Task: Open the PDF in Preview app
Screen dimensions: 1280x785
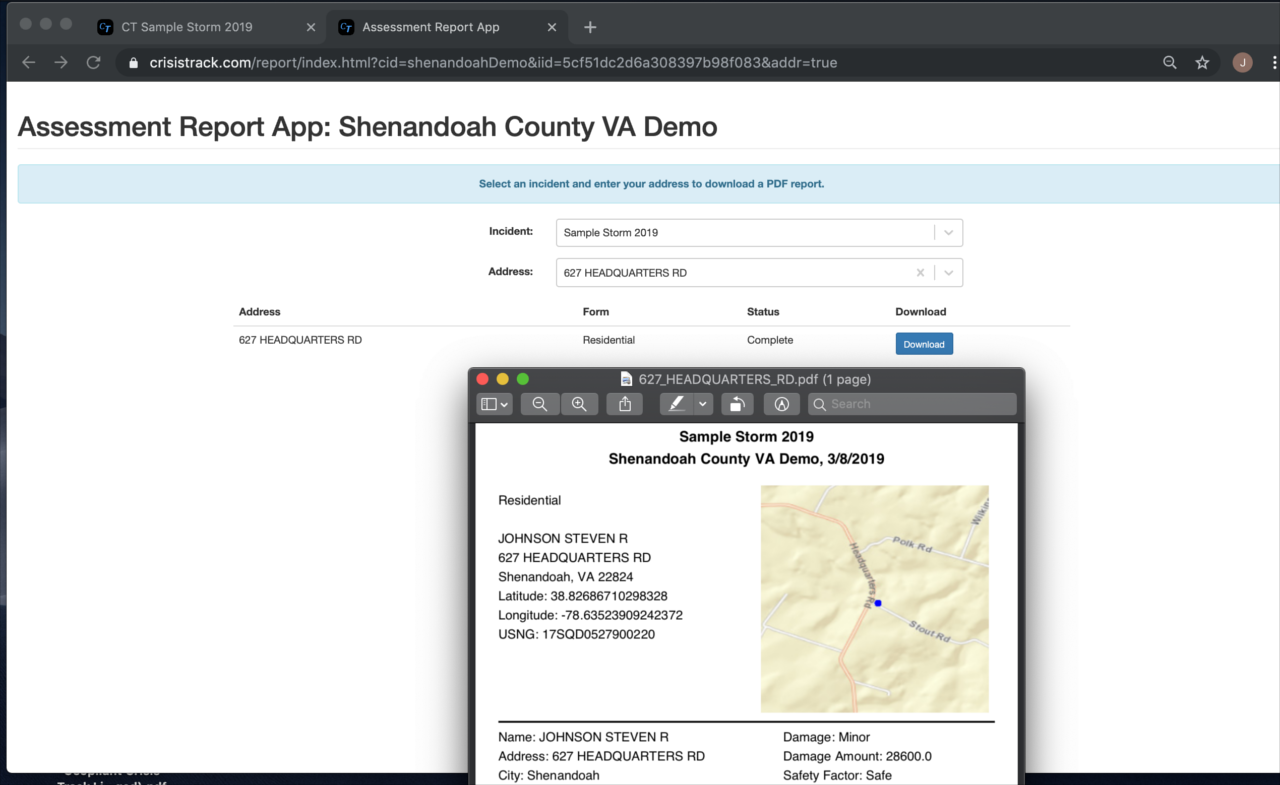Action: [781, 404]
